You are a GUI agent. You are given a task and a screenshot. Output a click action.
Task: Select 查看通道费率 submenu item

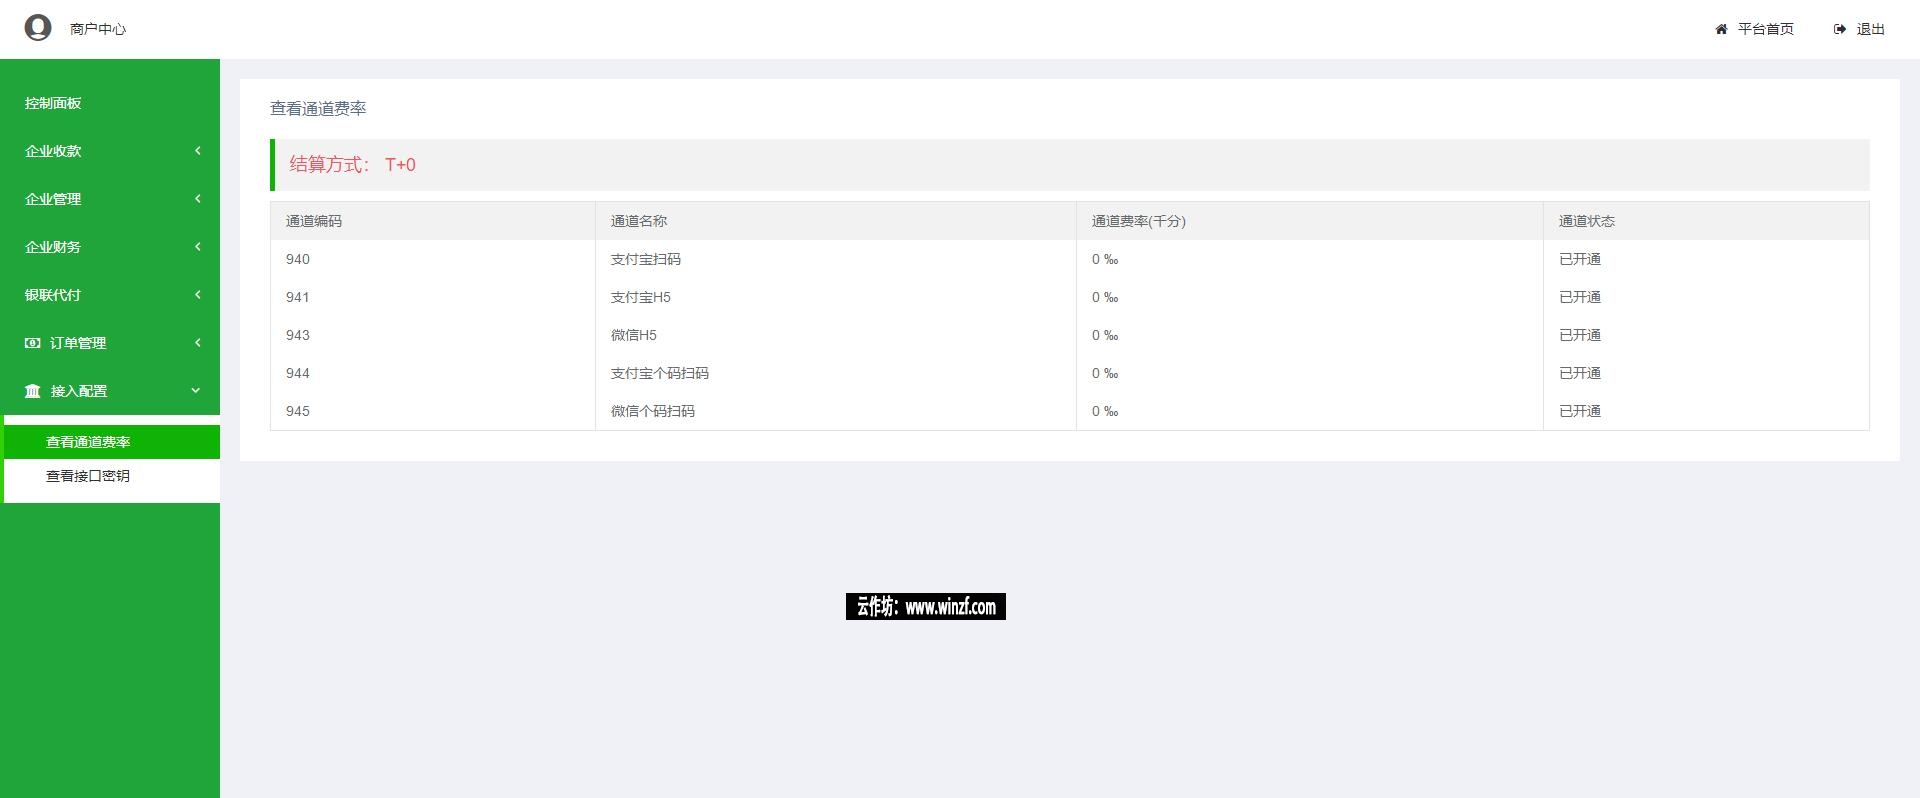point(88,442)
